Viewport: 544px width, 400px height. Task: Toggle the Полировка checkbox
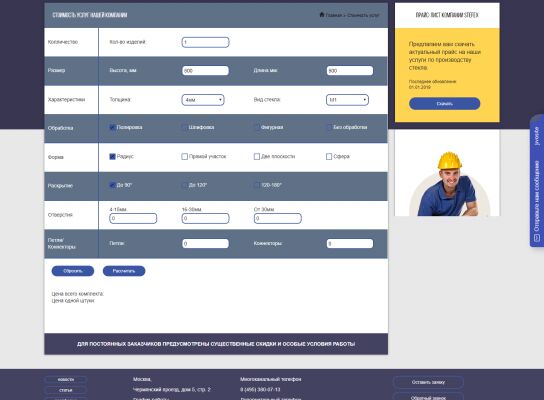click(112, 127)
